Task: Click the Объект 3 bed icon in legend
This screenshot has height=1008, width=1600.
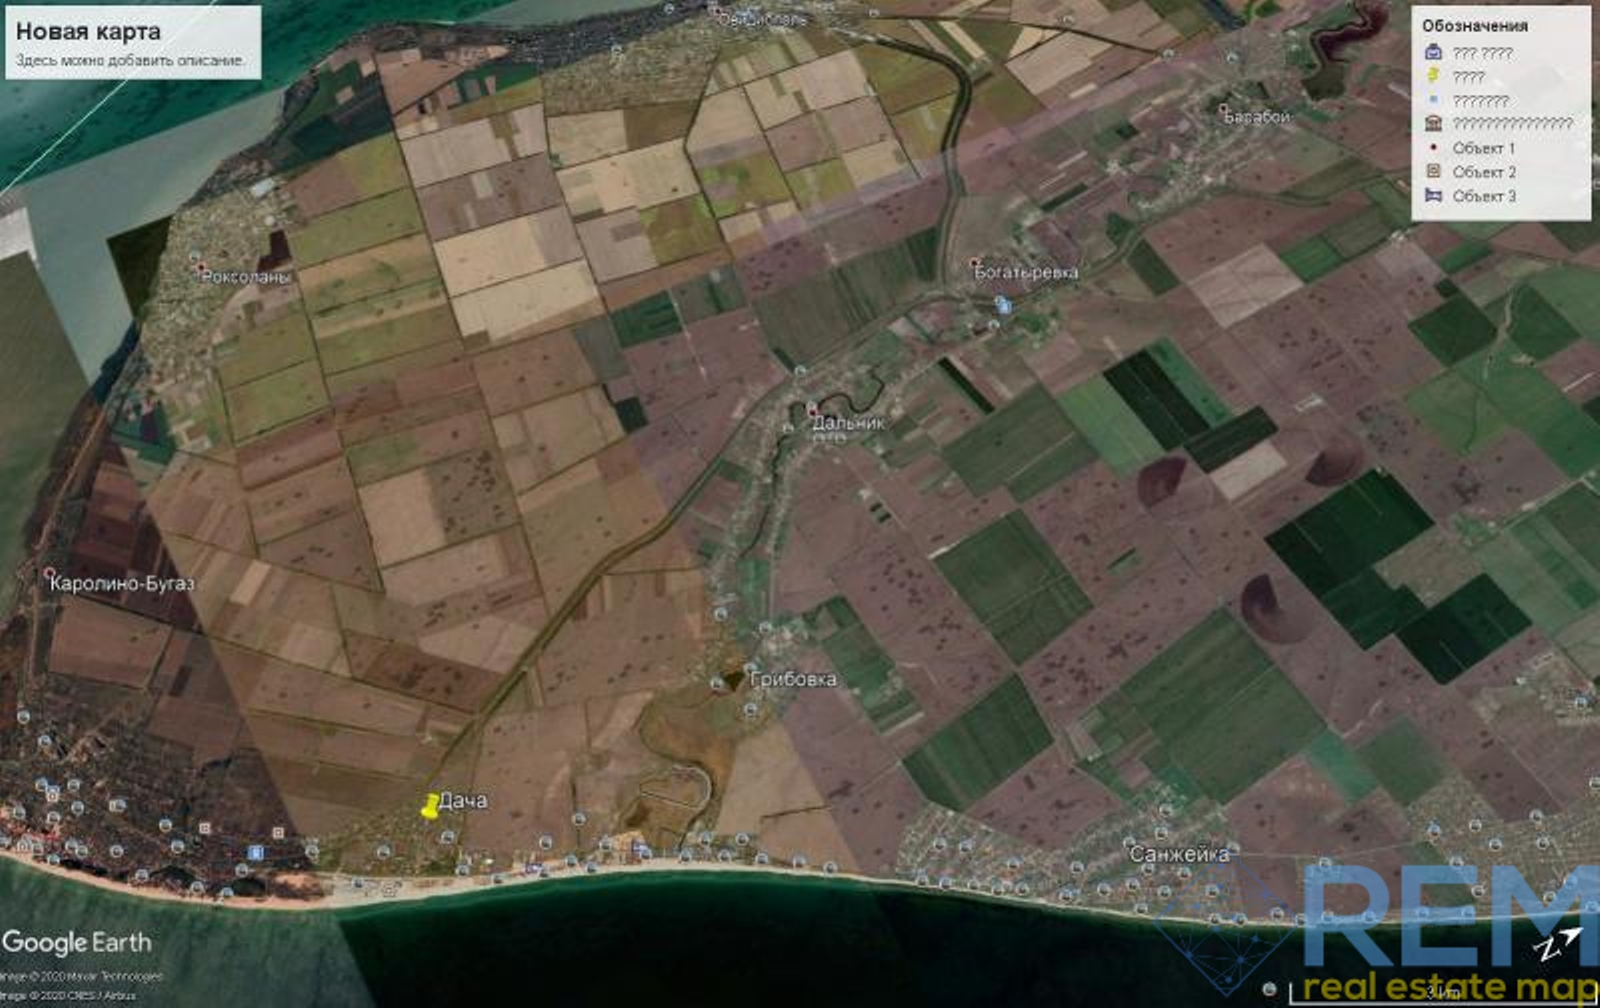Action: coord(1433,196)
